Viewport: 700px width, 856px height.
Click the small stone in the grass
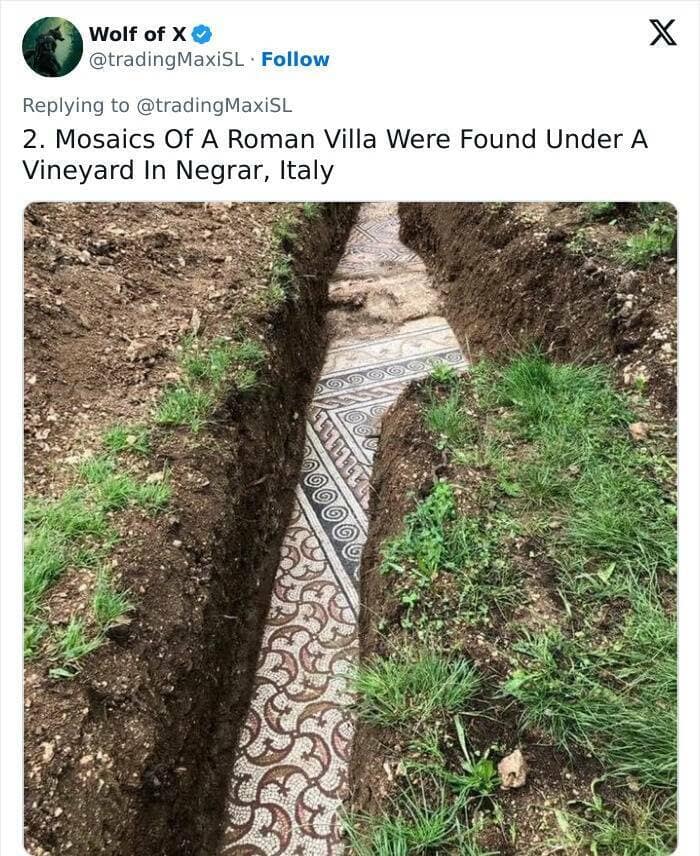pos(512,769)
